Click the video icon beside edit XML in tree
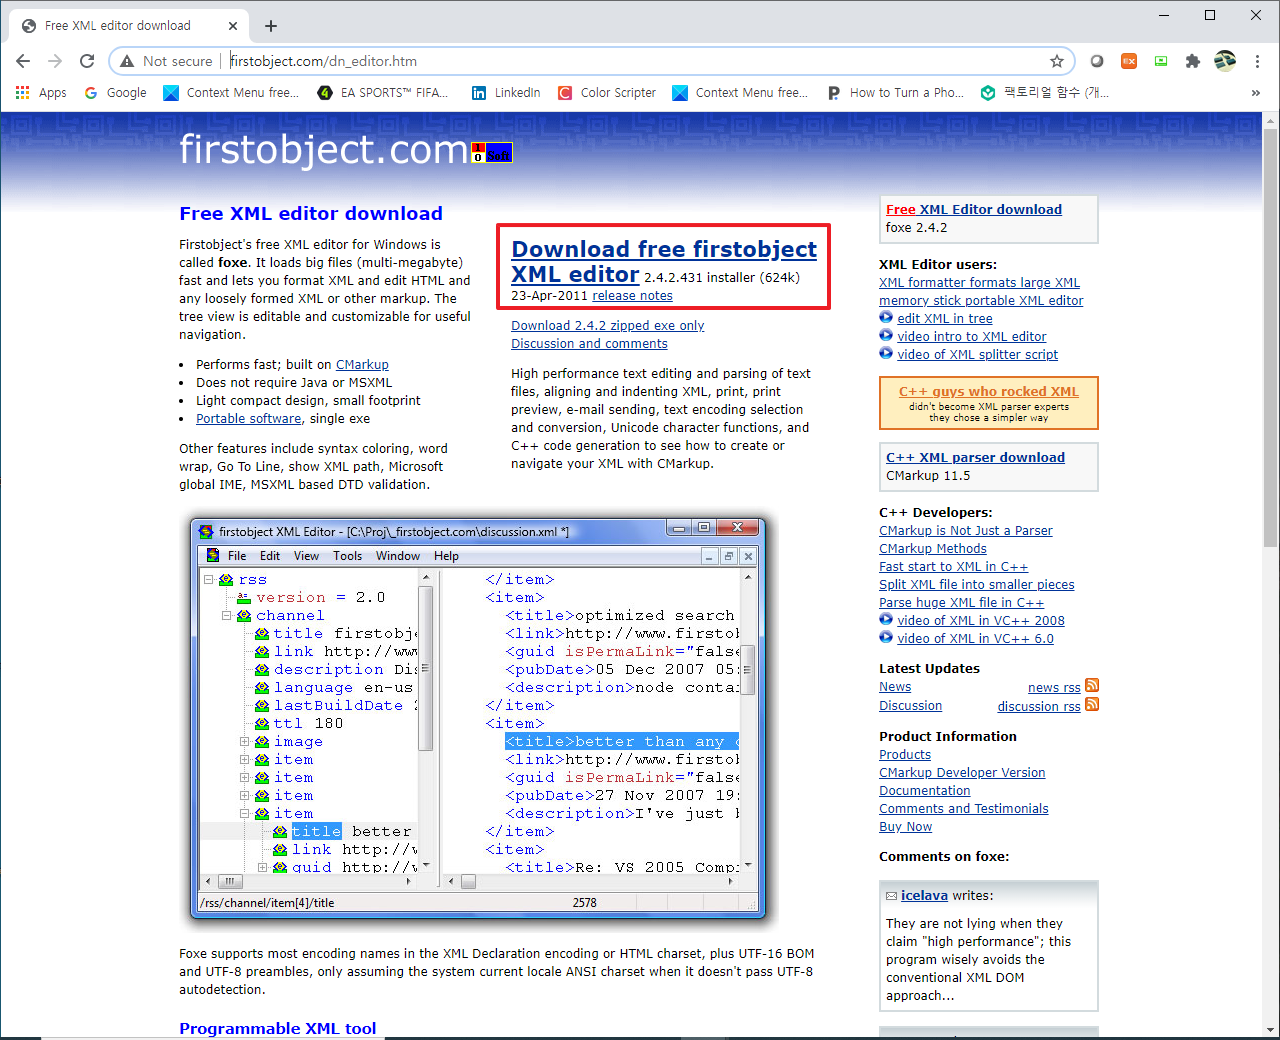This screenshot has height=1040, width=1280. click(886, 318)
